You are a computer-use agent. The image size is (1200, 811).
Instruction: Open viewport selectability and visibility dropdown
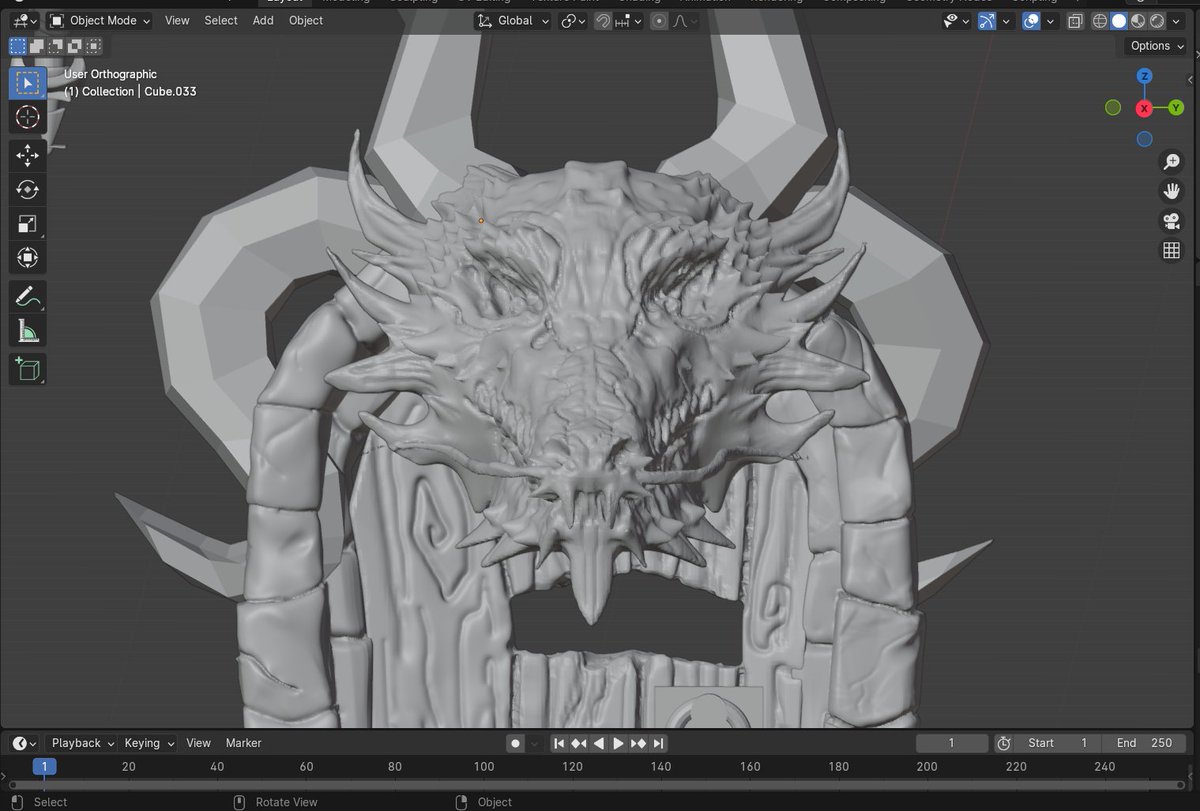coord(957,20)
